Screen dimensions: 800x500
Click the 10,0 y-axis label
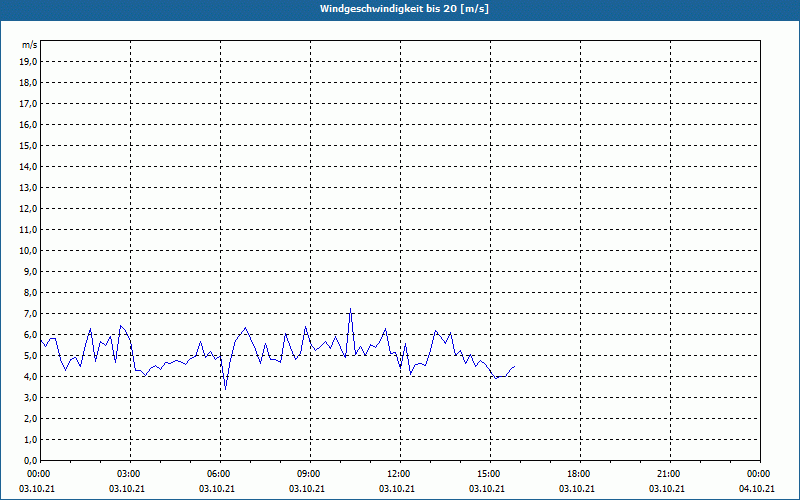coord(28,251)
